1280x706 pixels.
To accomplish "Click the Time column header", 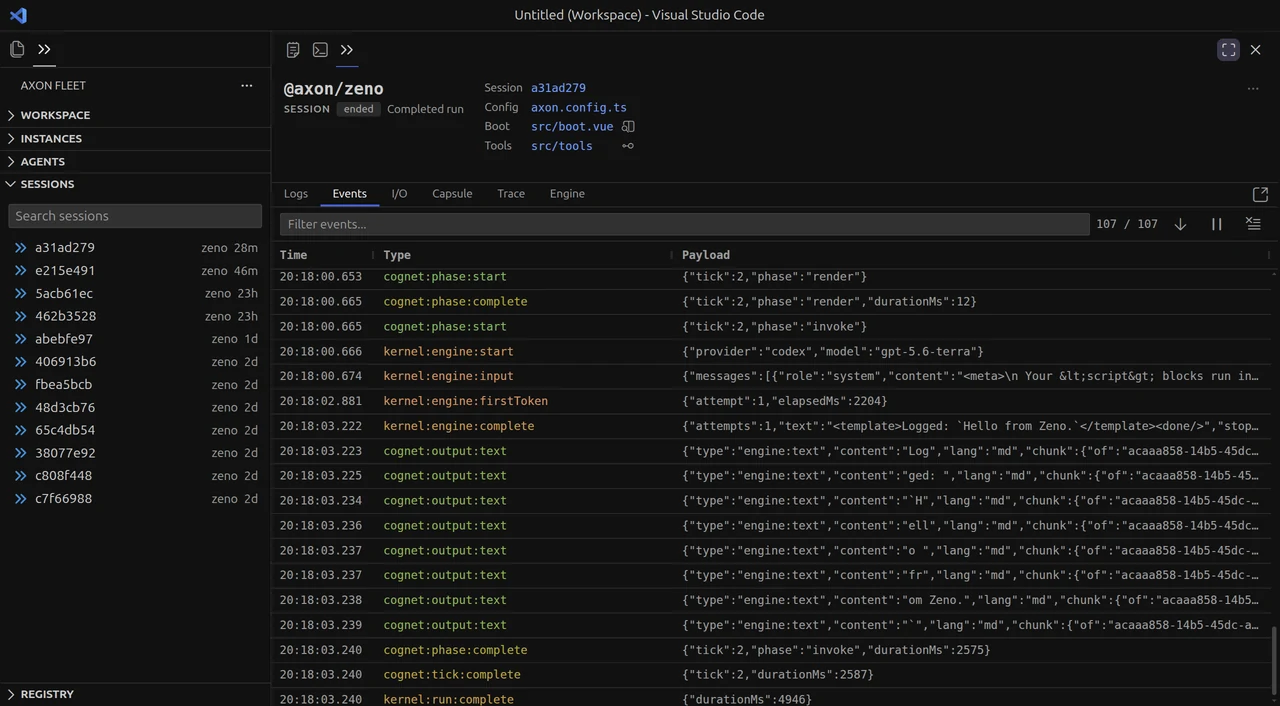I will [x=293, y=255].
